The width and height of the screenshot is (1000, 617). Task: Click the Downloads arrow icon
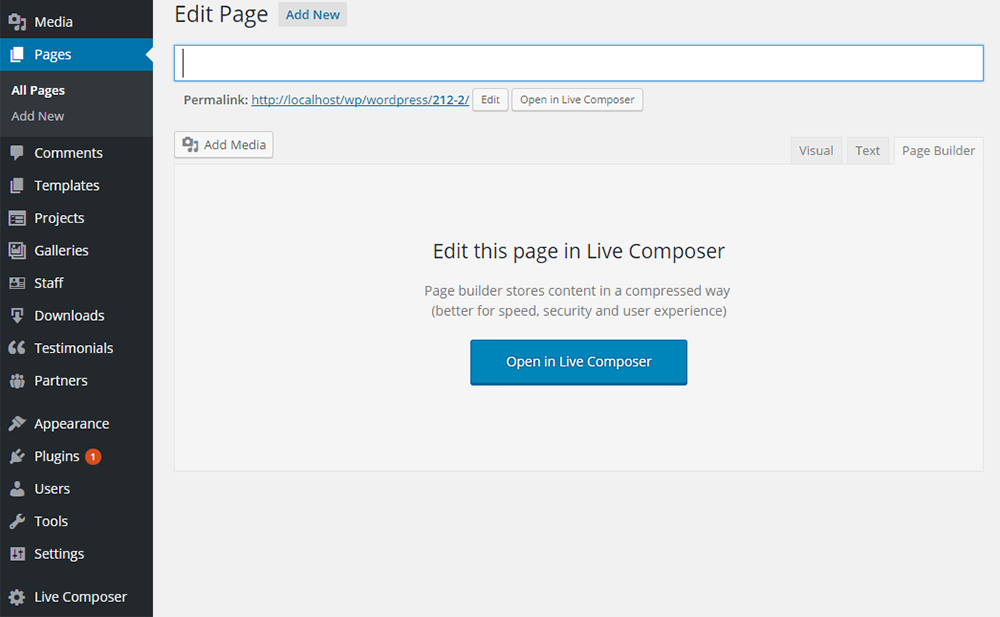click(17, 315)
